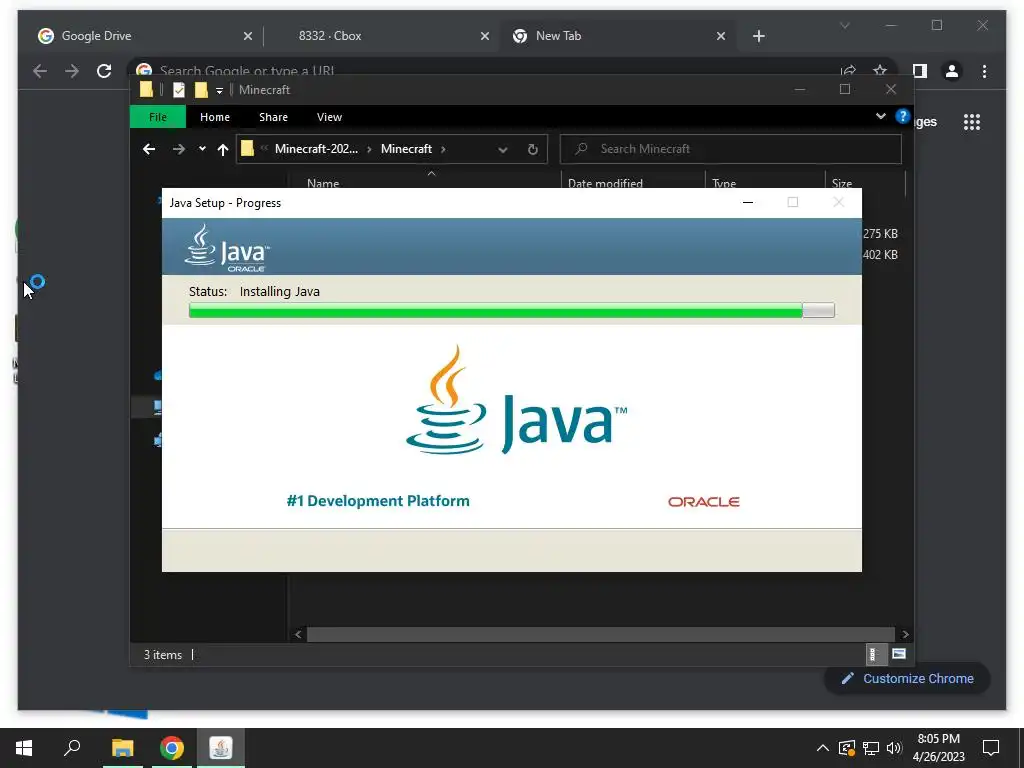Open the taskbar search icon

tap(72, 748)
